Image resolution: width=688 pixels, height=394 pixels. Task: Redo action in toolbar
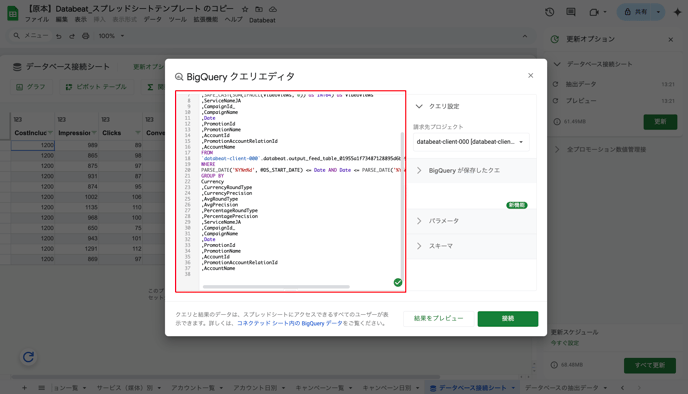pos(72,36)
